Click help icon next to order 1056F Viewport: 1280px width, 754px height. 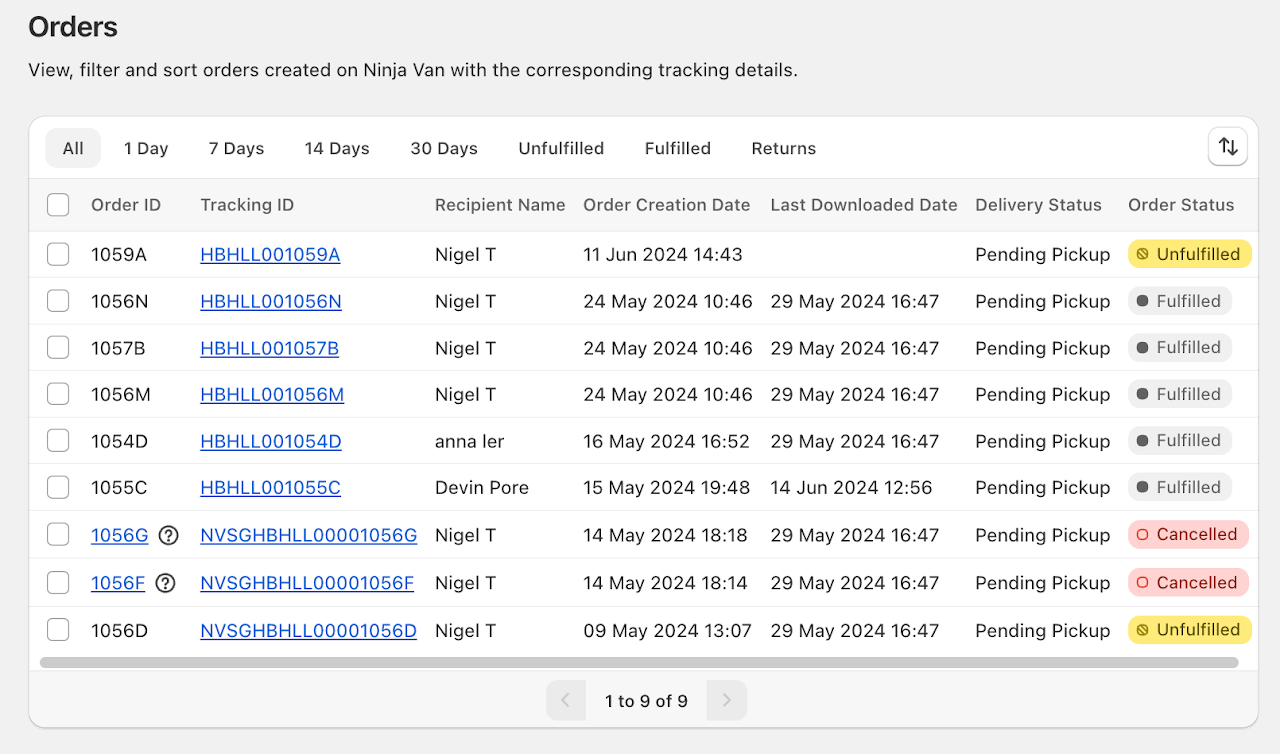[165, 583]
